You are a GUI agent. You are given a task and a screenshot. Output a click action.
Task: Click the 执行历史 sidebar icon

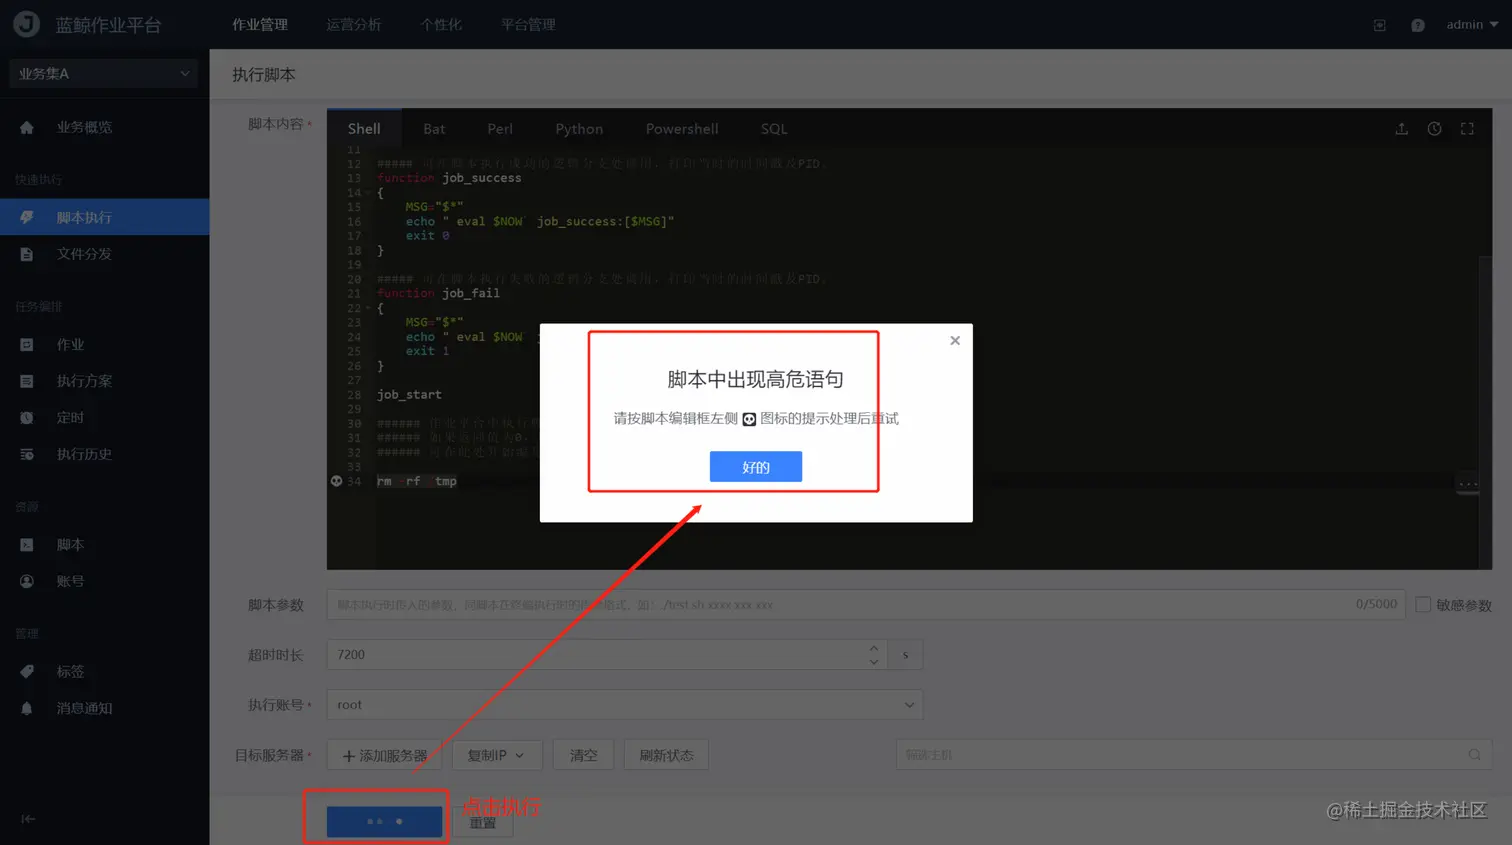coord(27,454)
